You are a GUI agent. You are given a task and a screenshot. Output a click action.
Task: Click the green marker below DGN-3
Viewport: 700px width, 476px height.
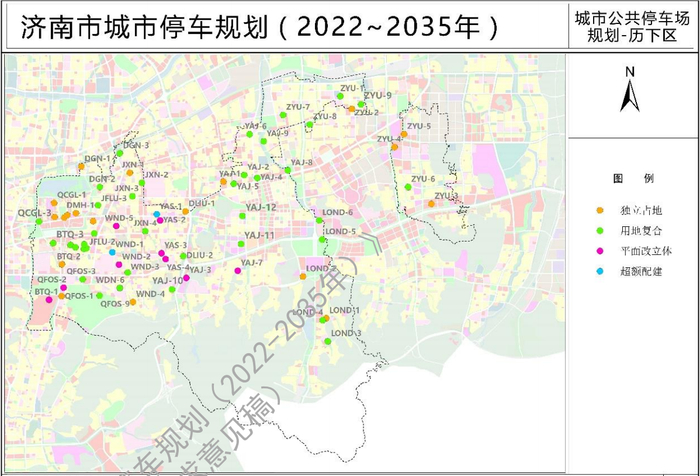click(120, 153)
